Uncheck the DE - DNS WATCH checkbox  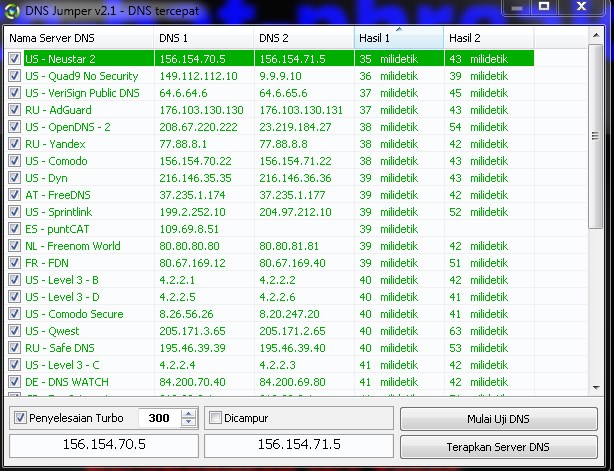pyautogui.click(x=14, y=382)
